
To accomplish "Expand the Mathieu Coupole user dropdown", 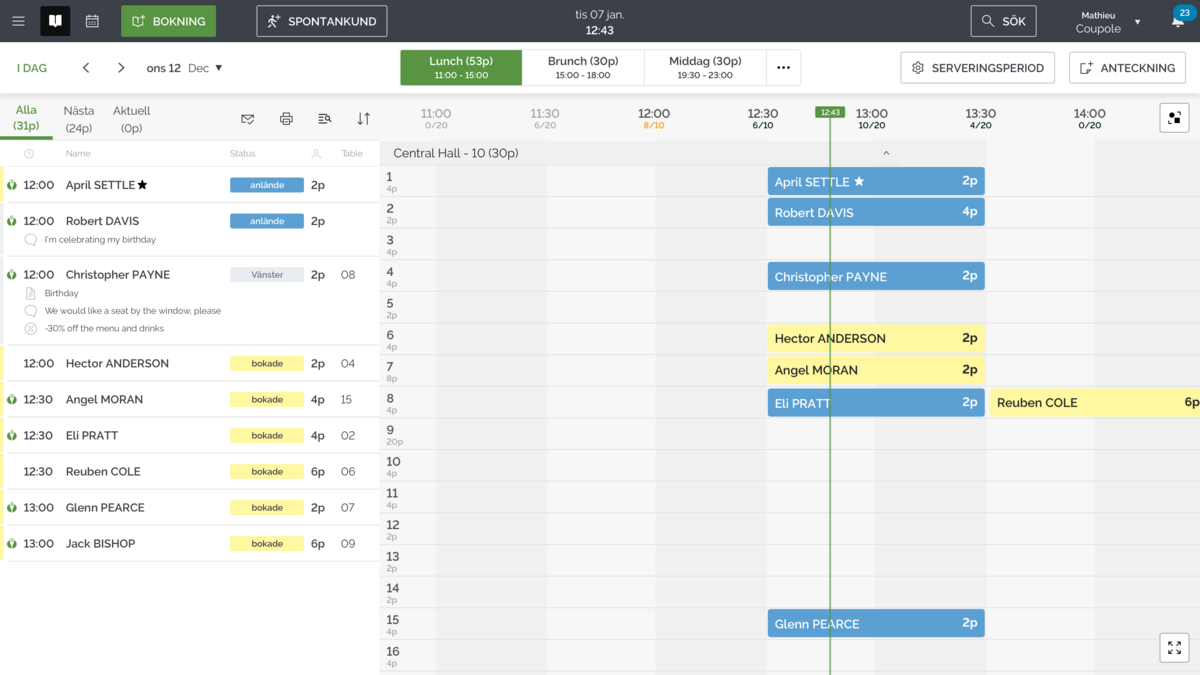I will point(1106,21).
